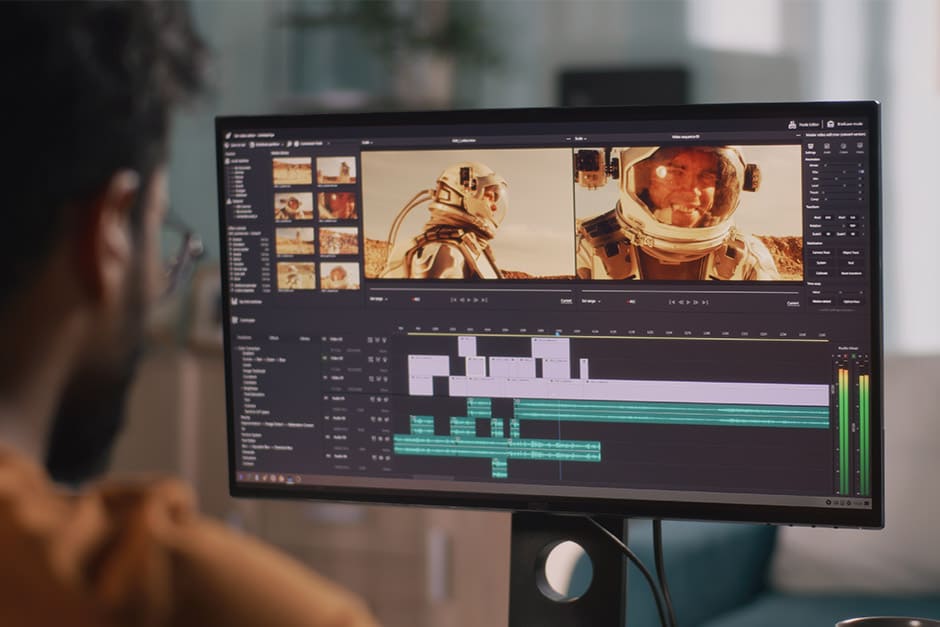Click the app logo icon in the title bar

(x=228, y=134)
